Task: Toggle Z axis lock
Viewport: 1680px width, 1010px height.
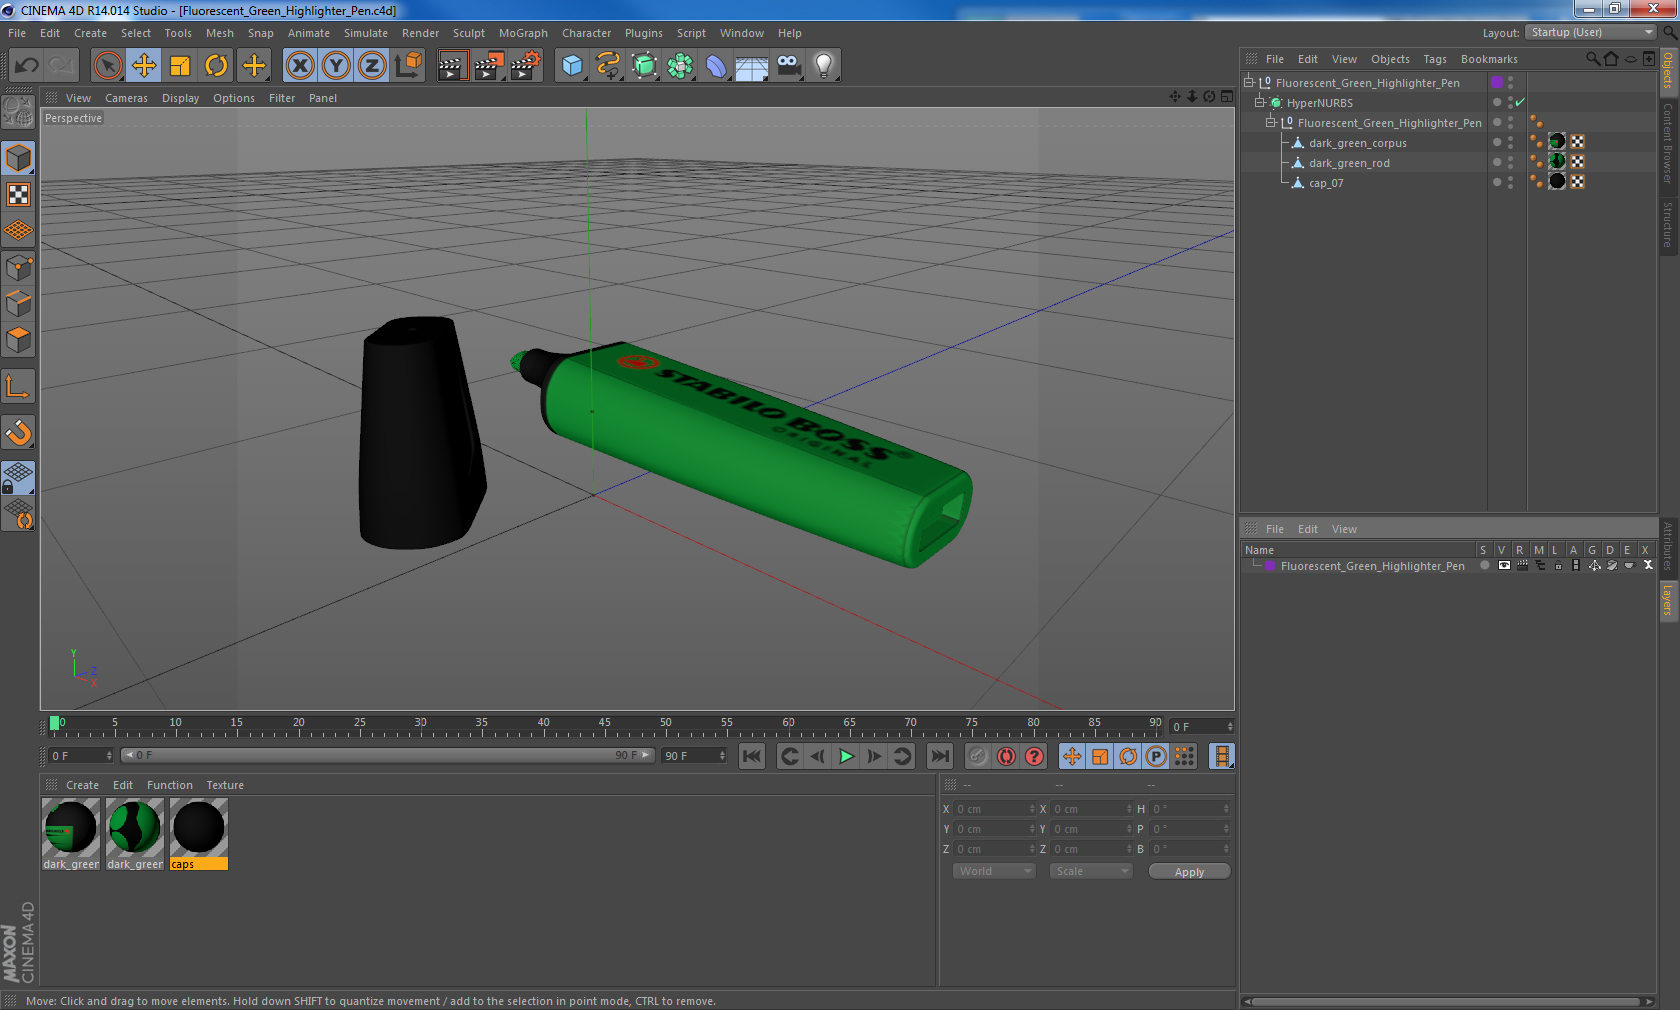Action: [372, 66]
